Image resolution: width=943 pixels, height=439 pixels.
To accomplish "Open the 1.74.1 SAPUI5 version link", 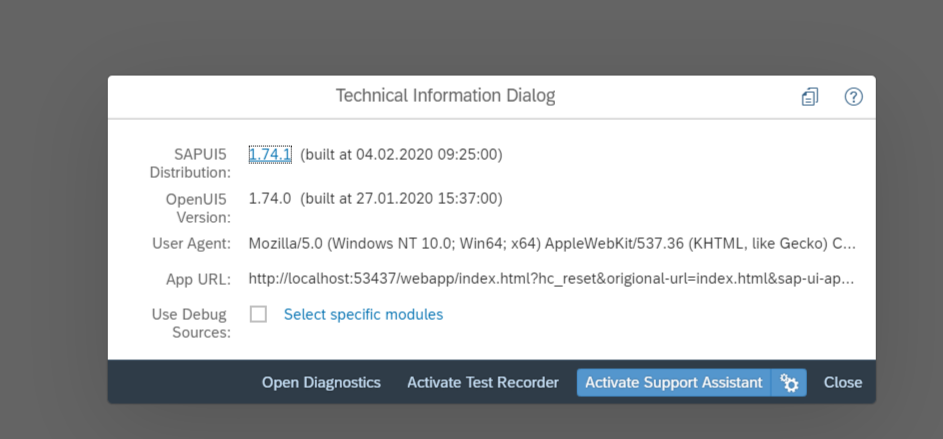I will pyautogui.click(x=270, y=155).
